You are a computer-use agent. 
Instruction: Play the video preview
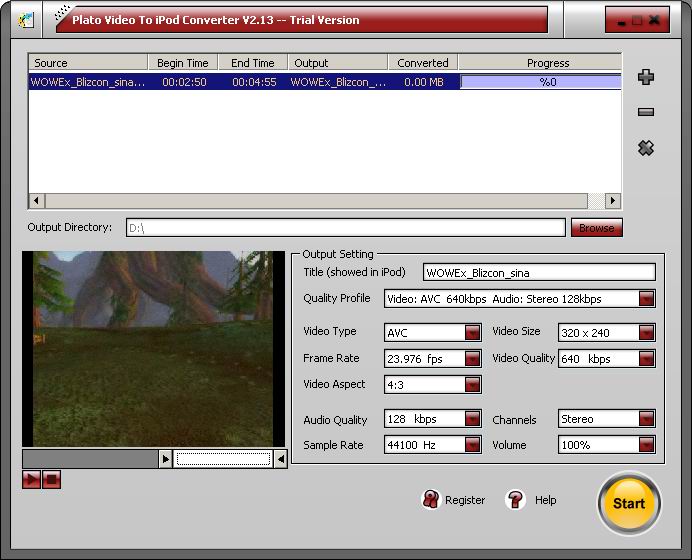tap(31, 480)
